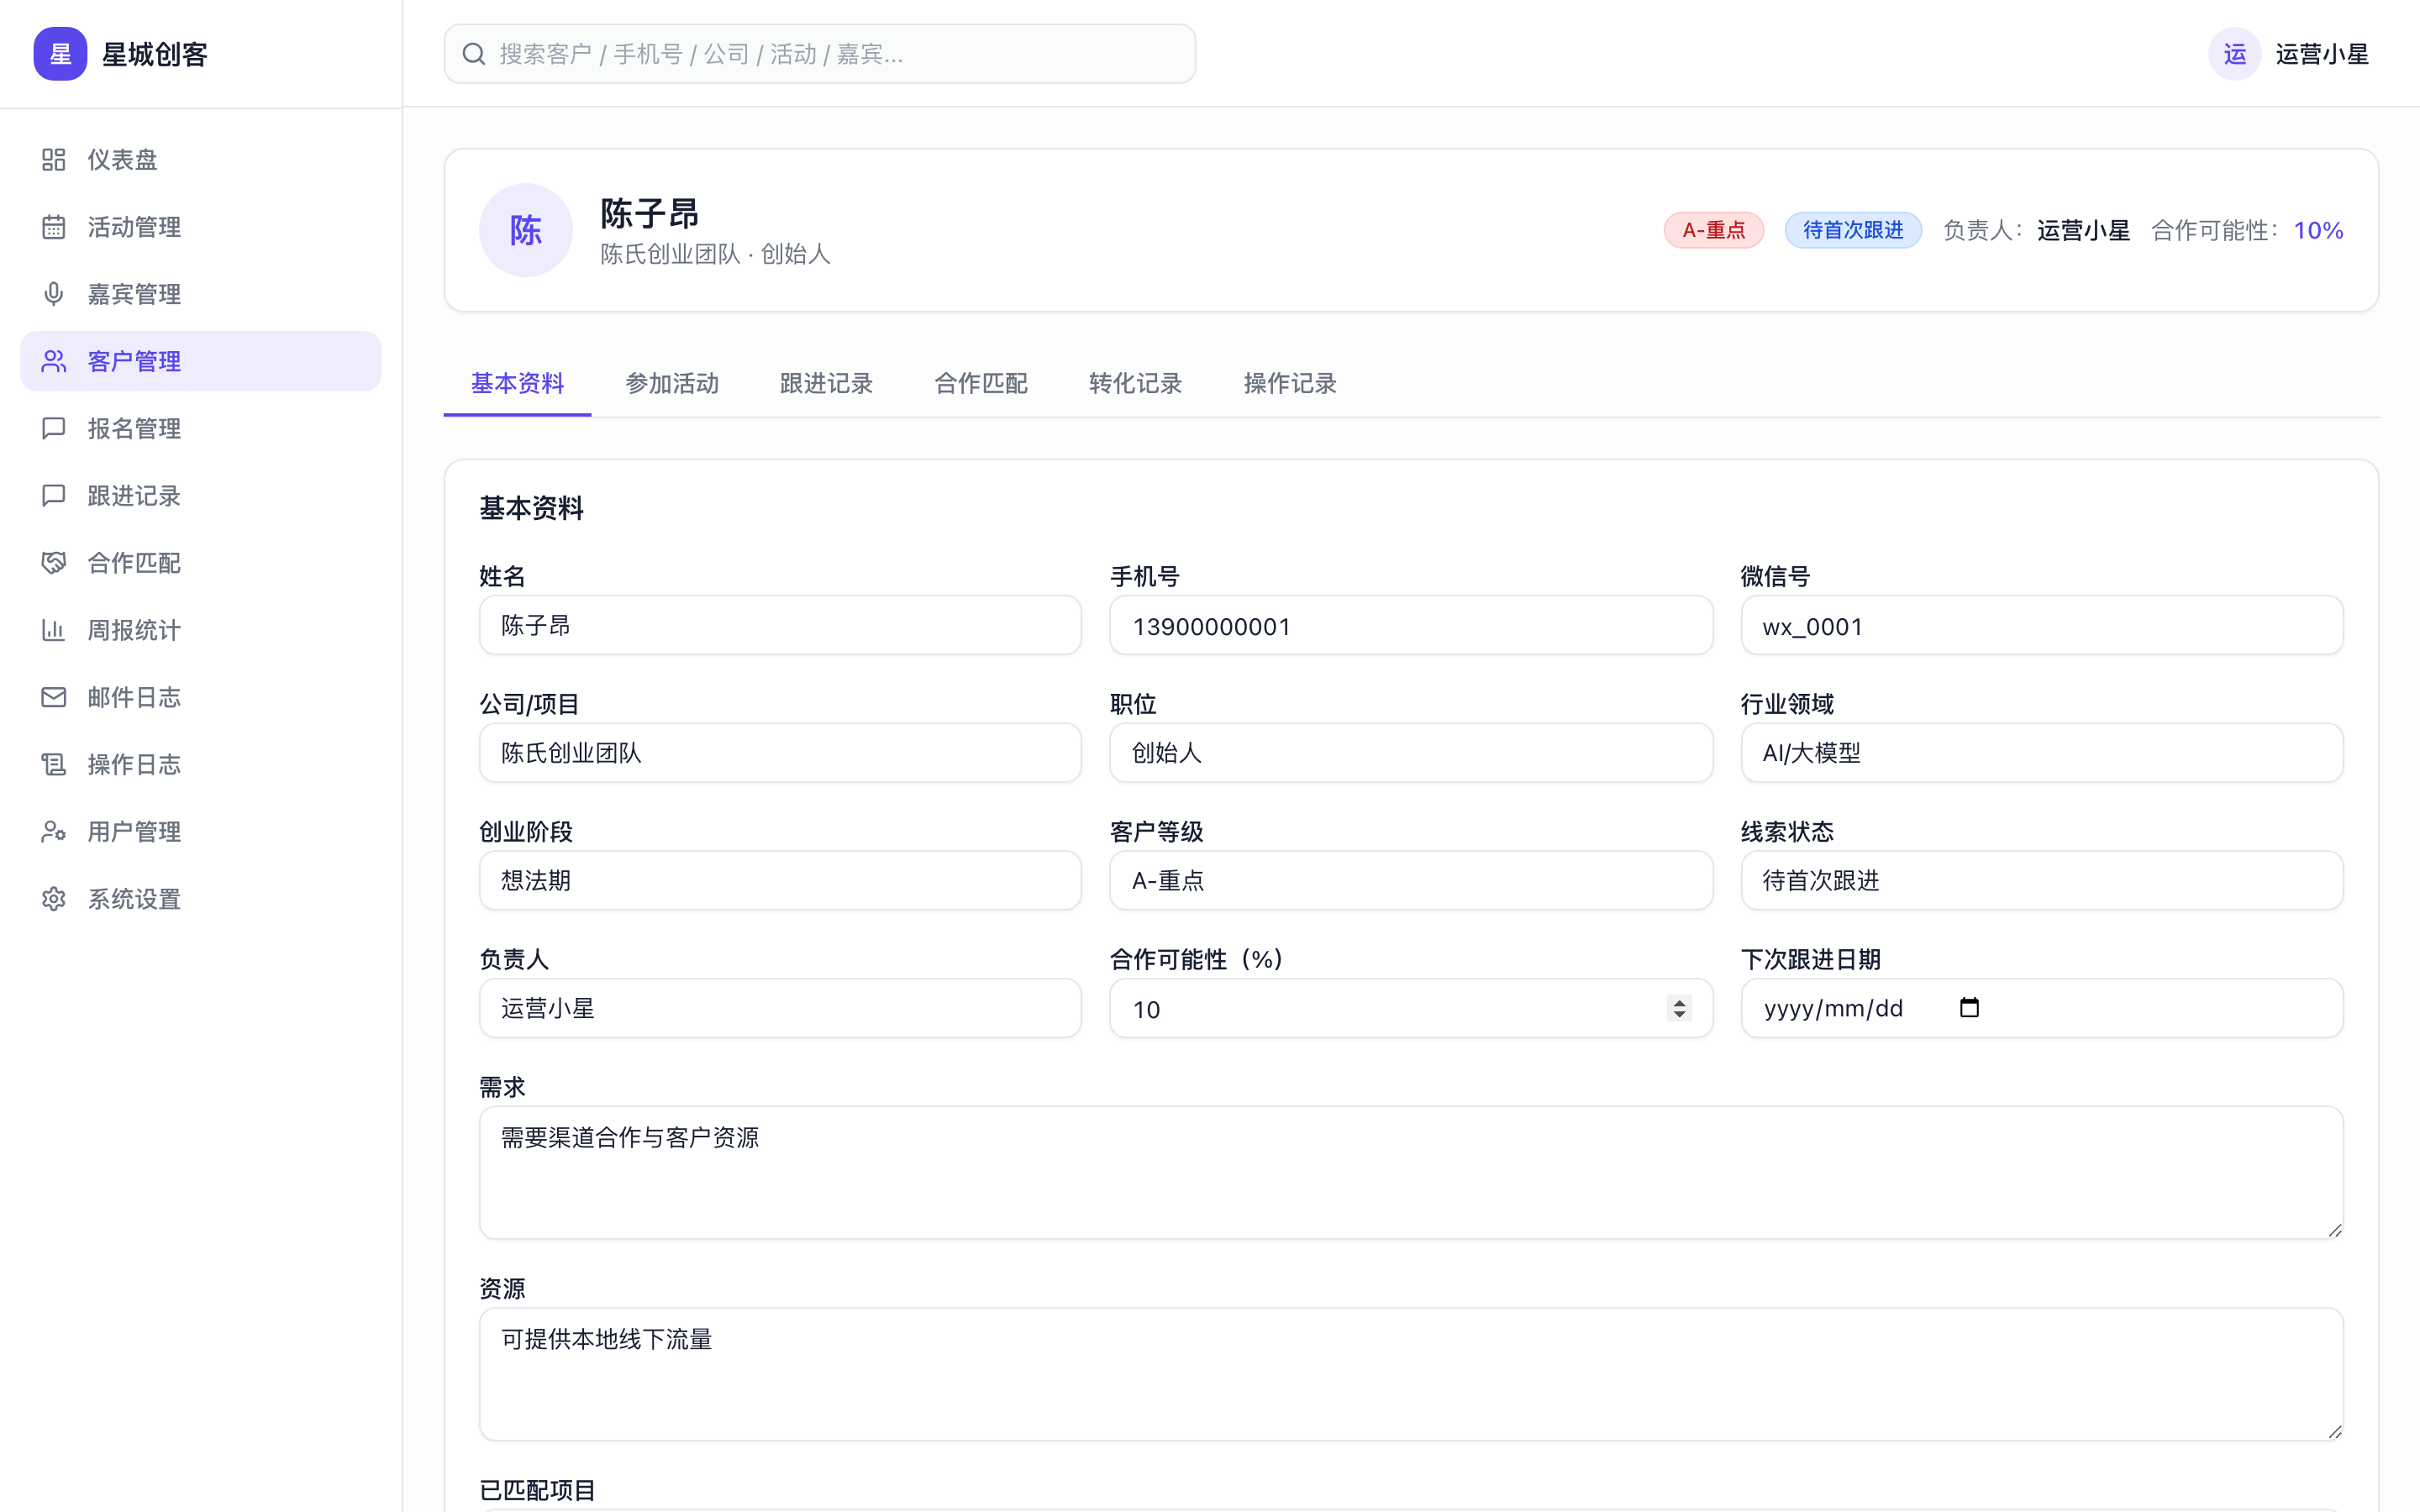
Task: Click the 星城创客 logo icon
Action: pos(60,54)
